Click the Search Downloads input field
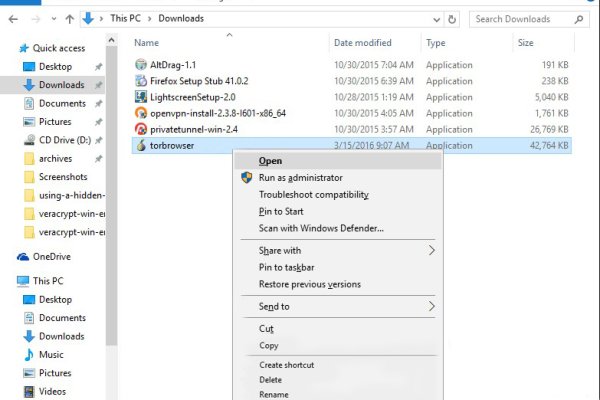Image resolution: width=600 pixels, height=400 pixels. pyautogui.click(x=520, y=19)
